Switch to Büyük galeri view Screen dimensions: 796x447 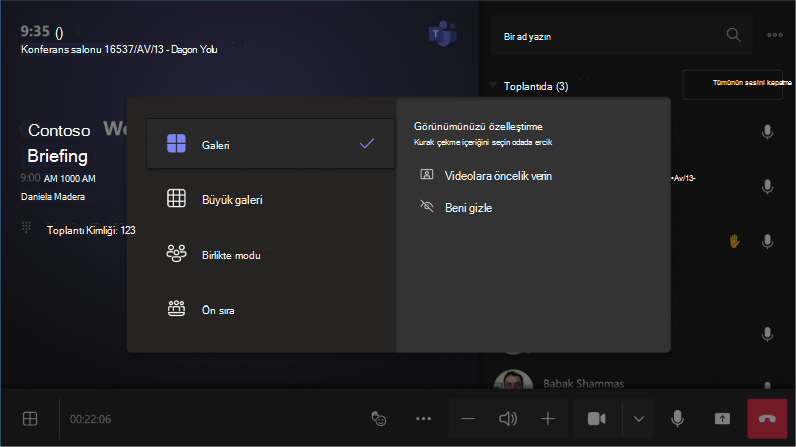point(270,199)
